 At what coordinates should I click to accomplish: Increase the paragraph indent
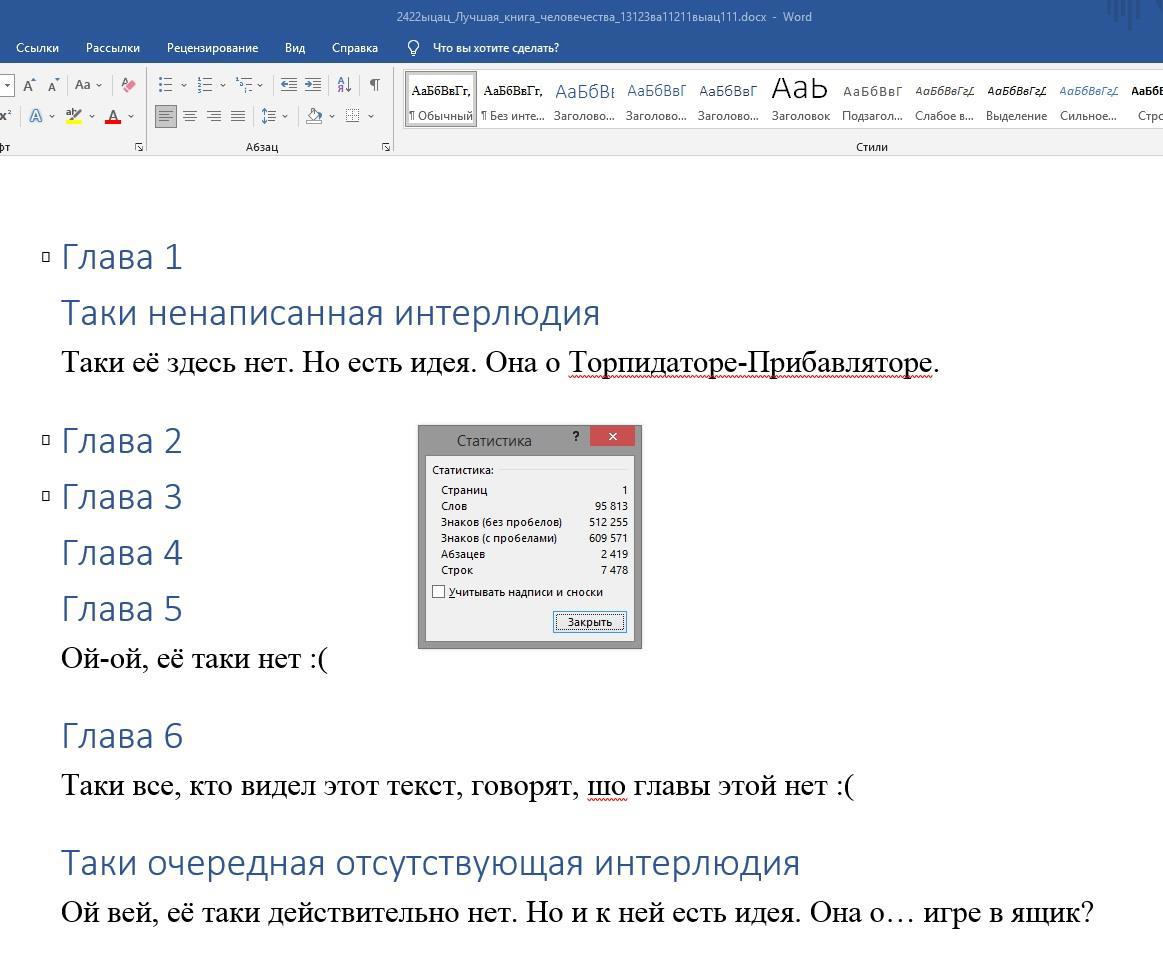pos(313,85)
